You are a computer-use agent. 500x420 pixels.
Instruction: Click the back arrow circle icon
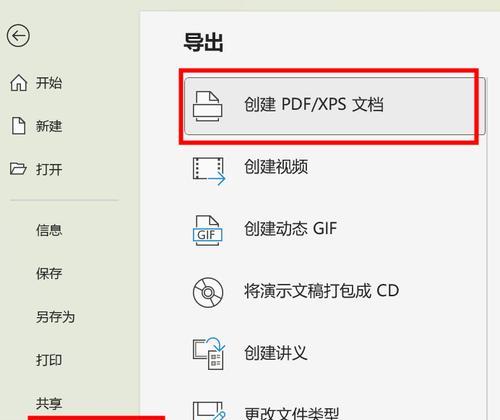(x=18, y=35)
